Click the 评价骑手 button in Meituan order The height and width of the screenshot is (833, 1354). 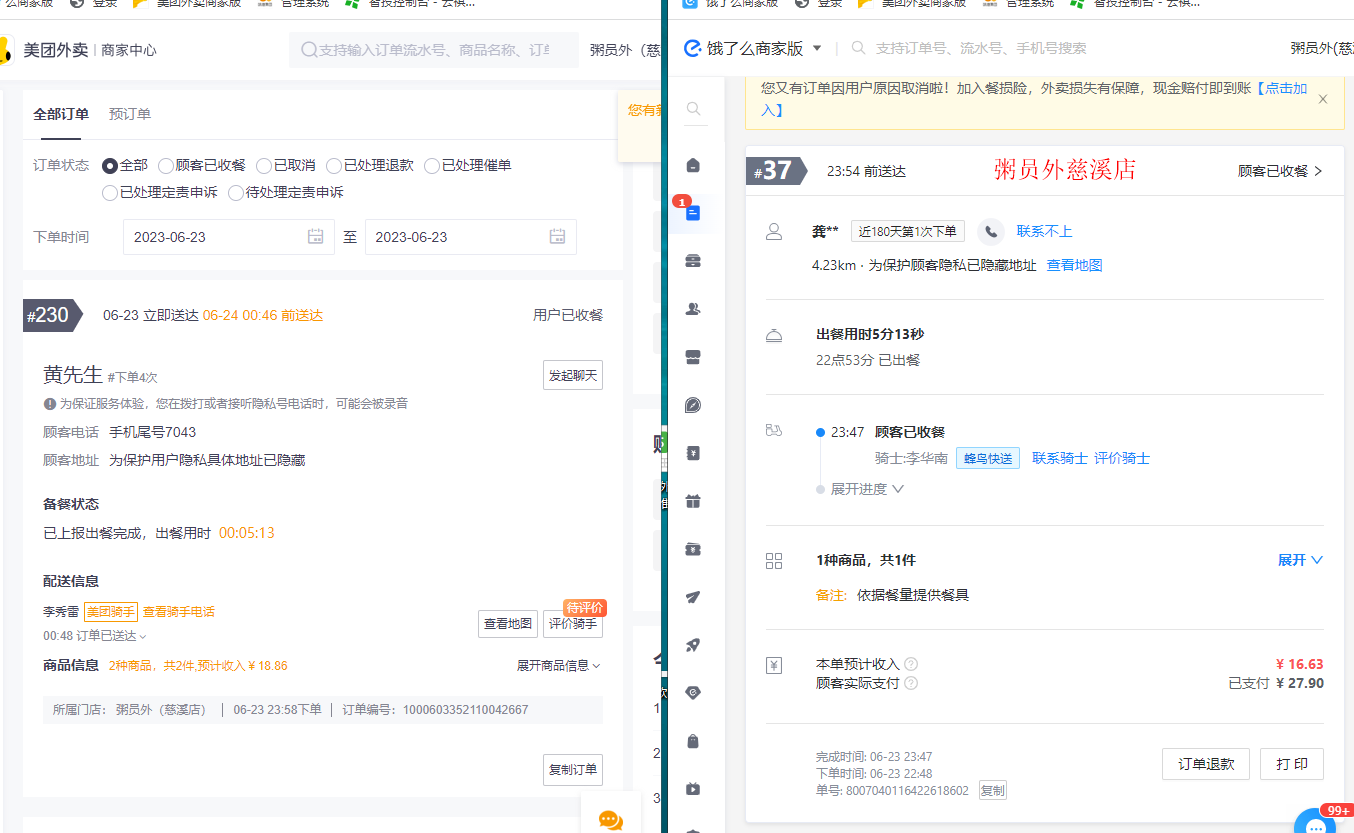(573, 624)
